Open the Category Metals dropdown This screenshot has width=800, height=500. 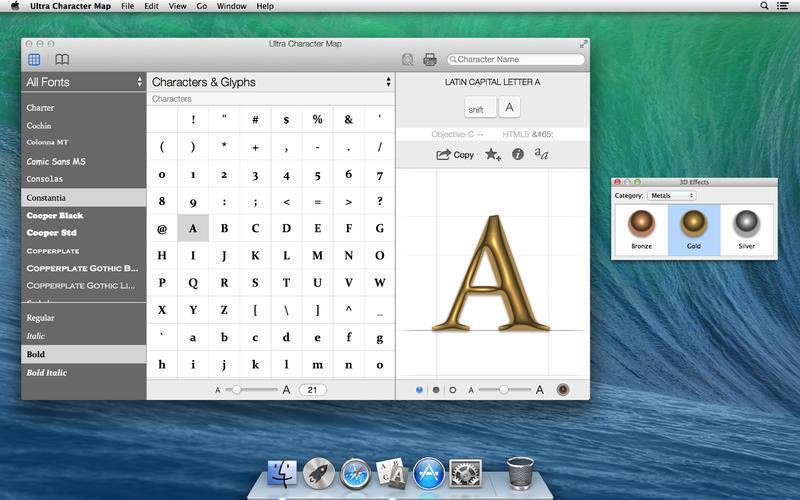671,196
